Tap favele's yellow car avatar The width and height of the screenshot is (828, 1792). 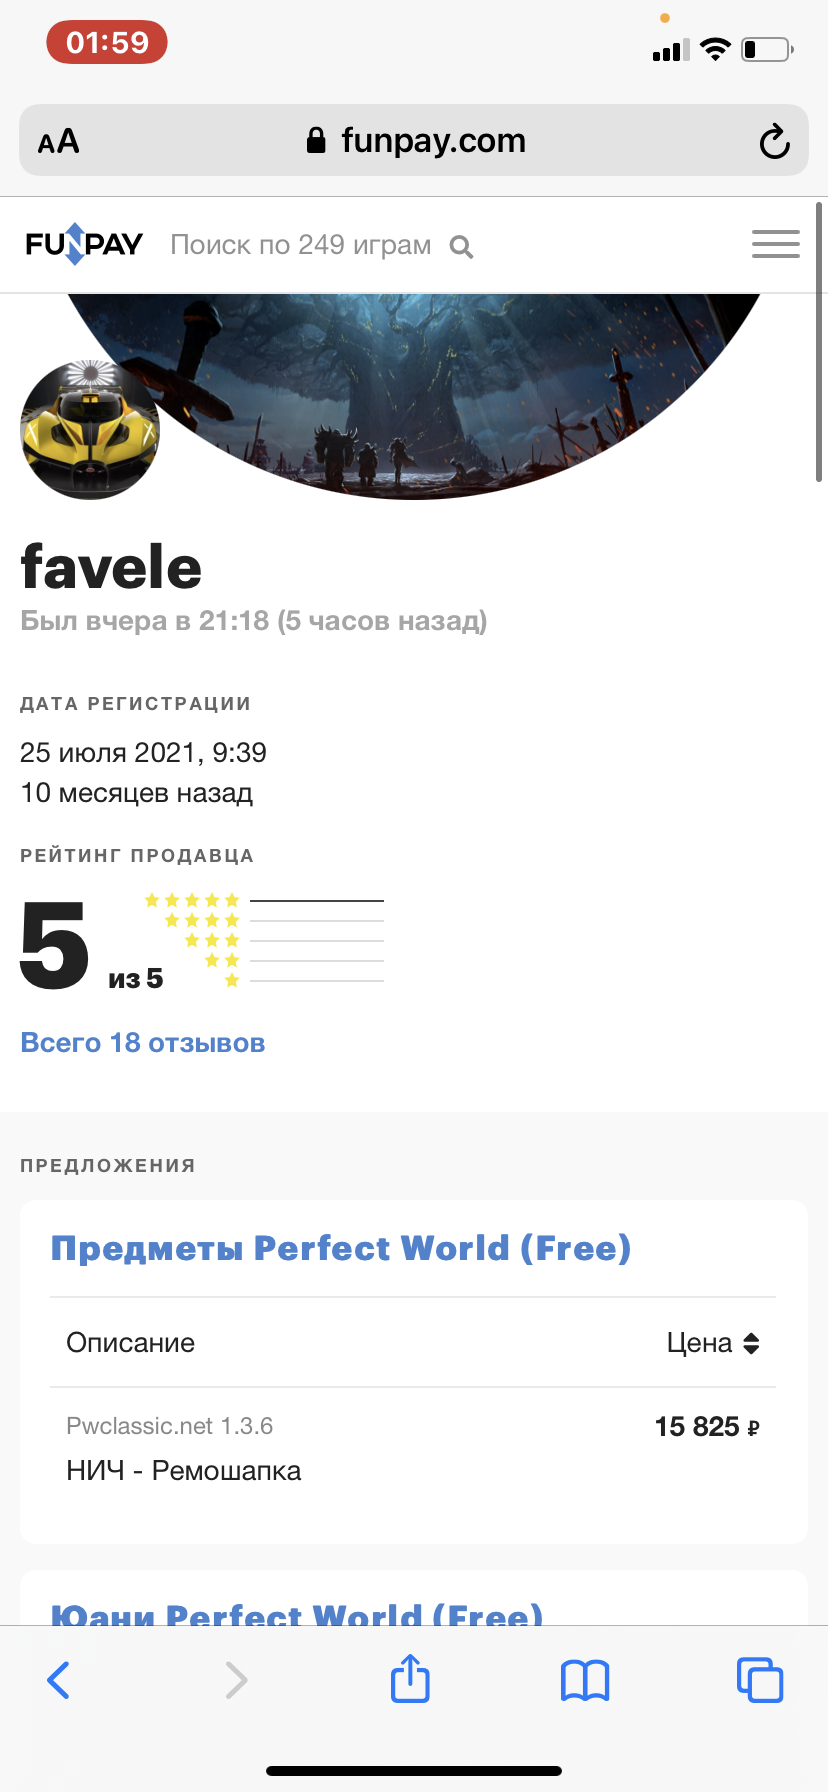90,430
